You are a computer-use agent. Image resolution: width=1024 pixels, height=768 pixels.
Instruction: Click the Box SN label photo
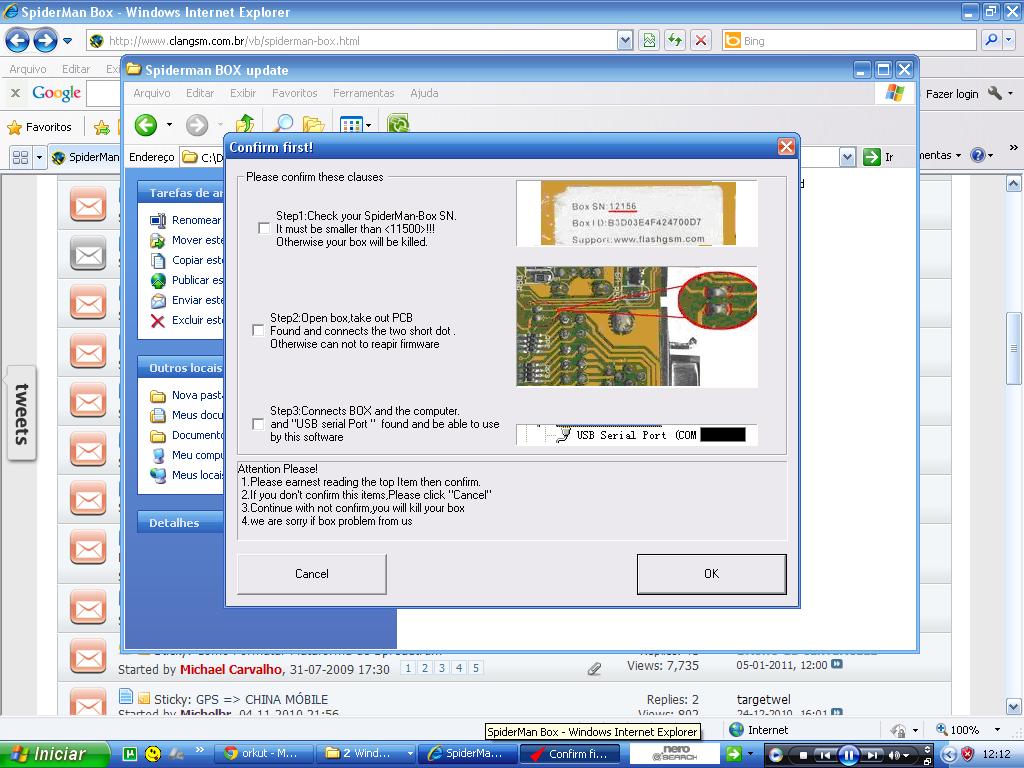click(x=637, y=214)
